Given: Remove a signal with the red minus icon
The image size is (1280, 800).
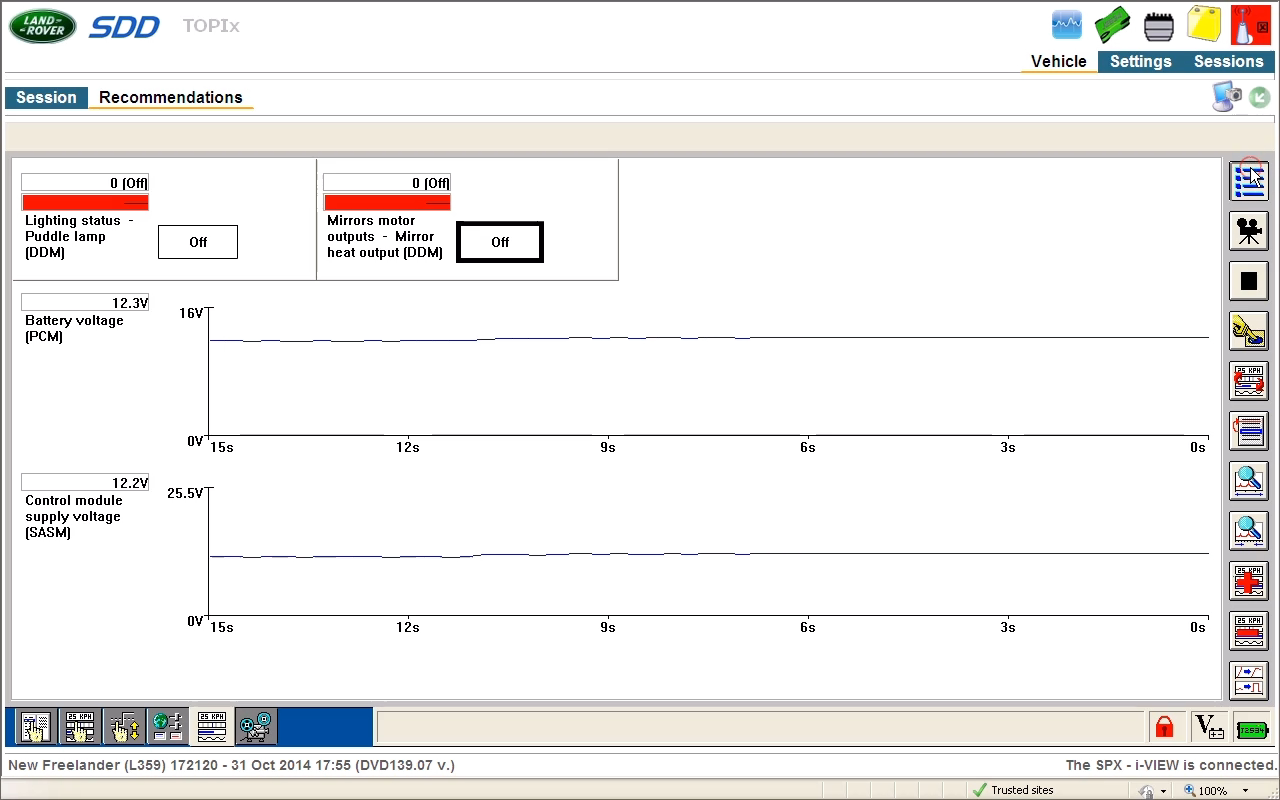Looking at the screenshot, I should click(x=1248, y=631).
